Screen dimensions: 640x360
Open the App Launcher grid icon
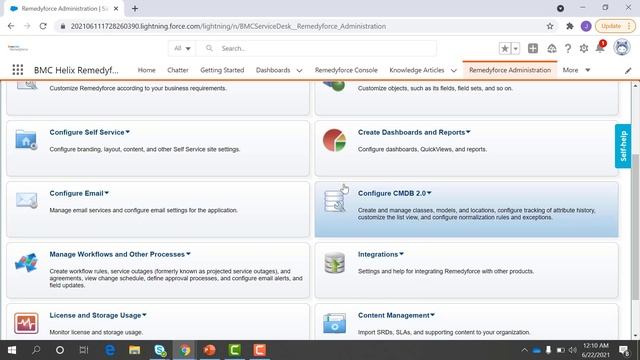click(x=18, y=70)
